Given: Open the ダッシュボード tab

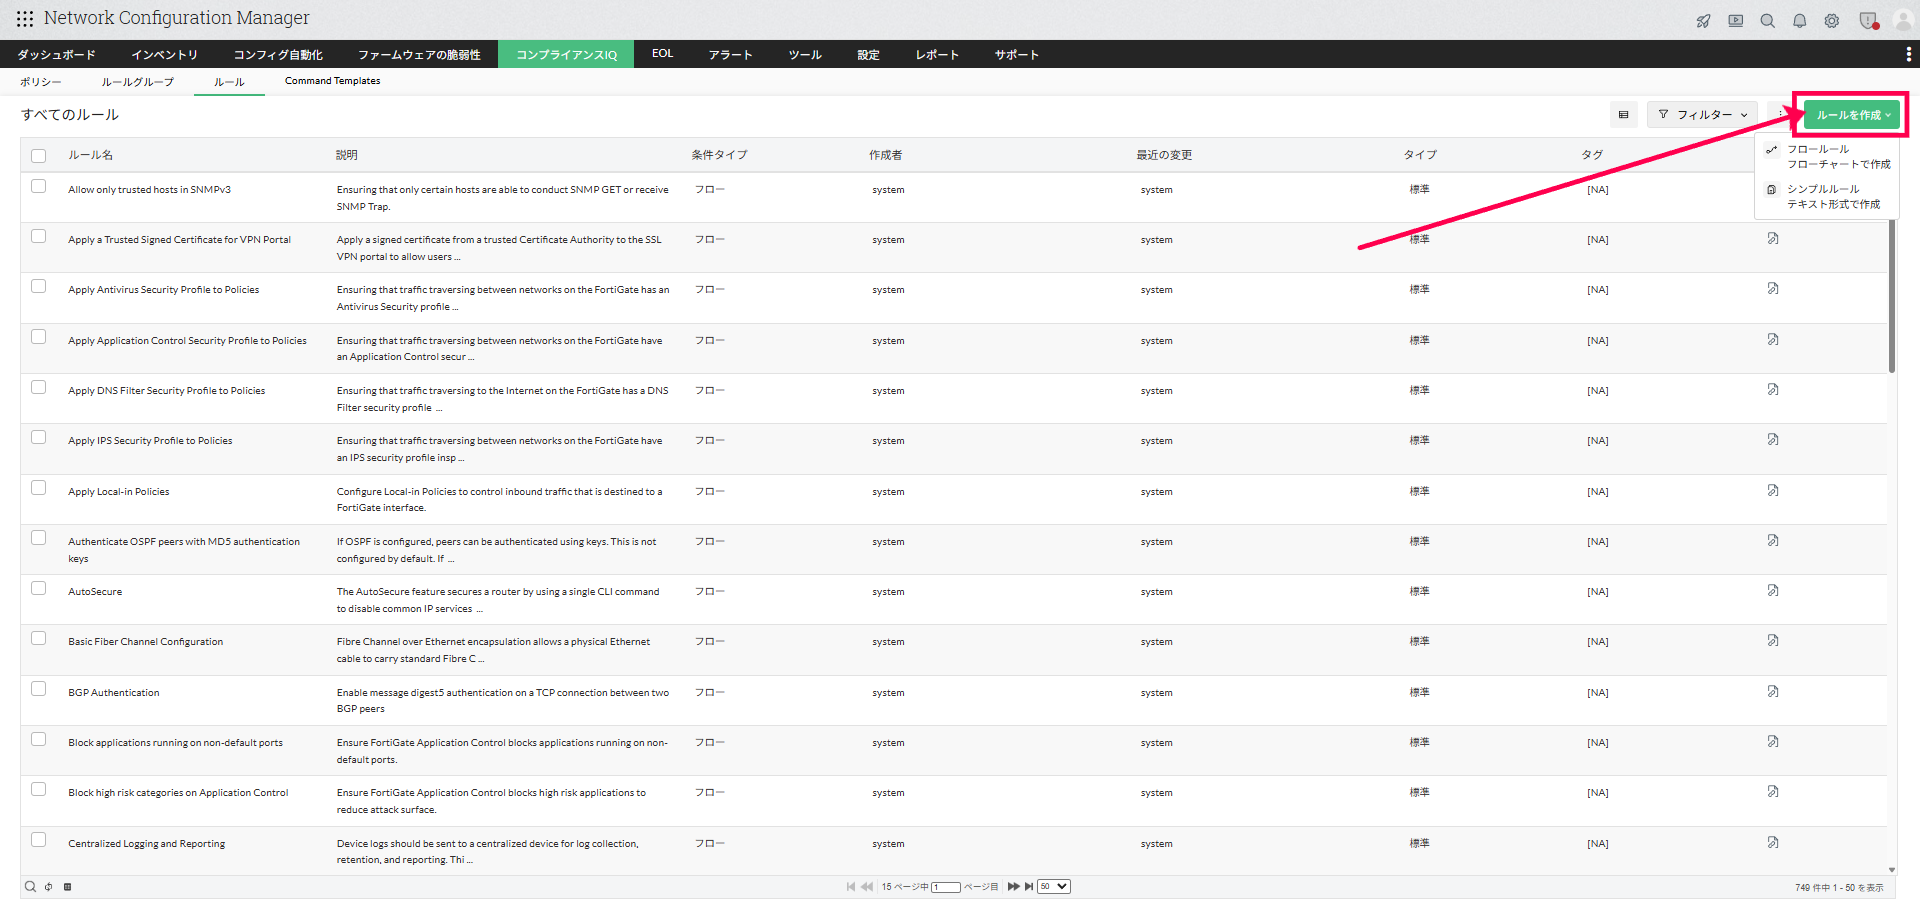Looking at the screenshot, I should click(x=57, y=55).
